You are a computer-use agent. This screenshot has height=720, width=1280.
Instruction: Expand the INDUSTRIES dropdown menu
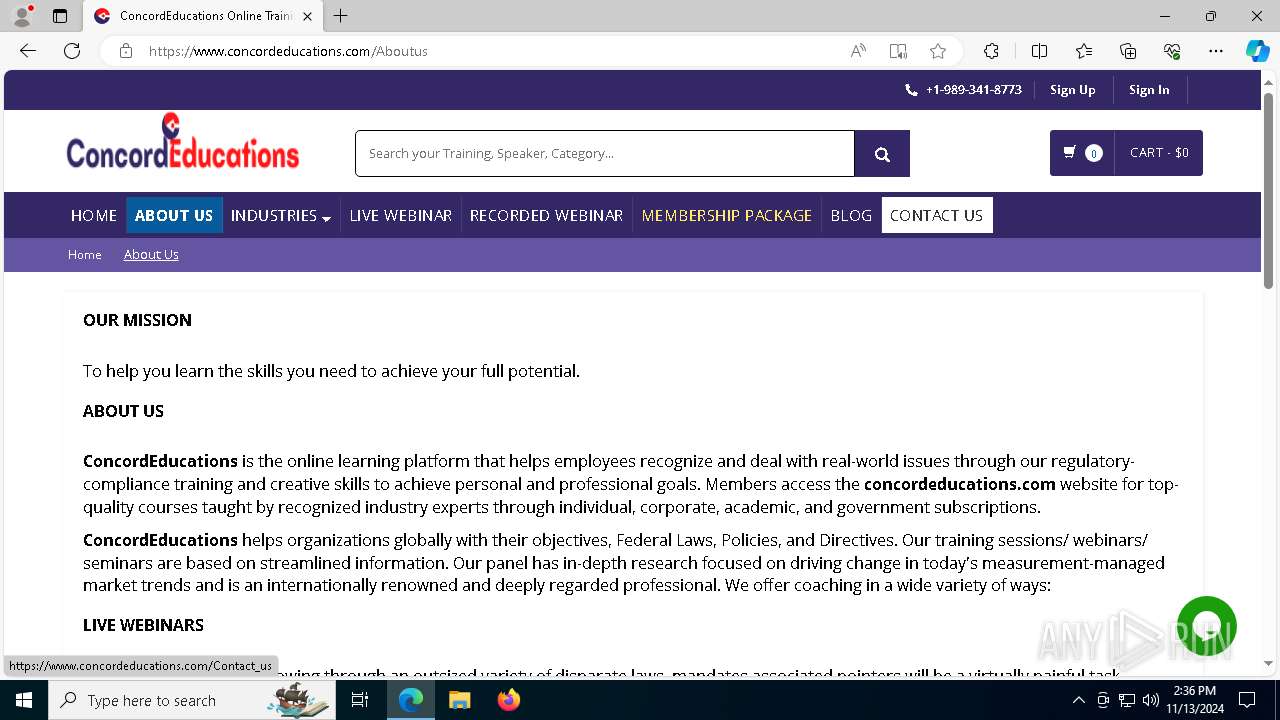tap(281, 215)
